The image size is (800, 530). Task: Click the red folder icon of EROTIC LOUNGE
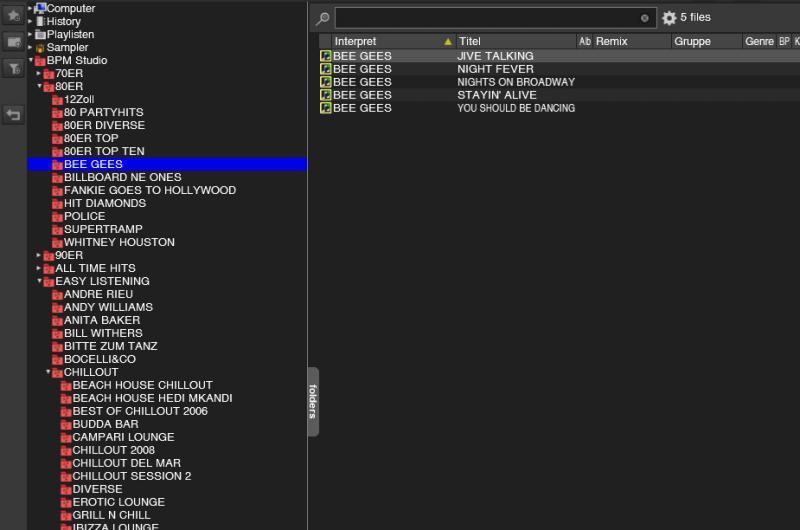click(66, 502)
